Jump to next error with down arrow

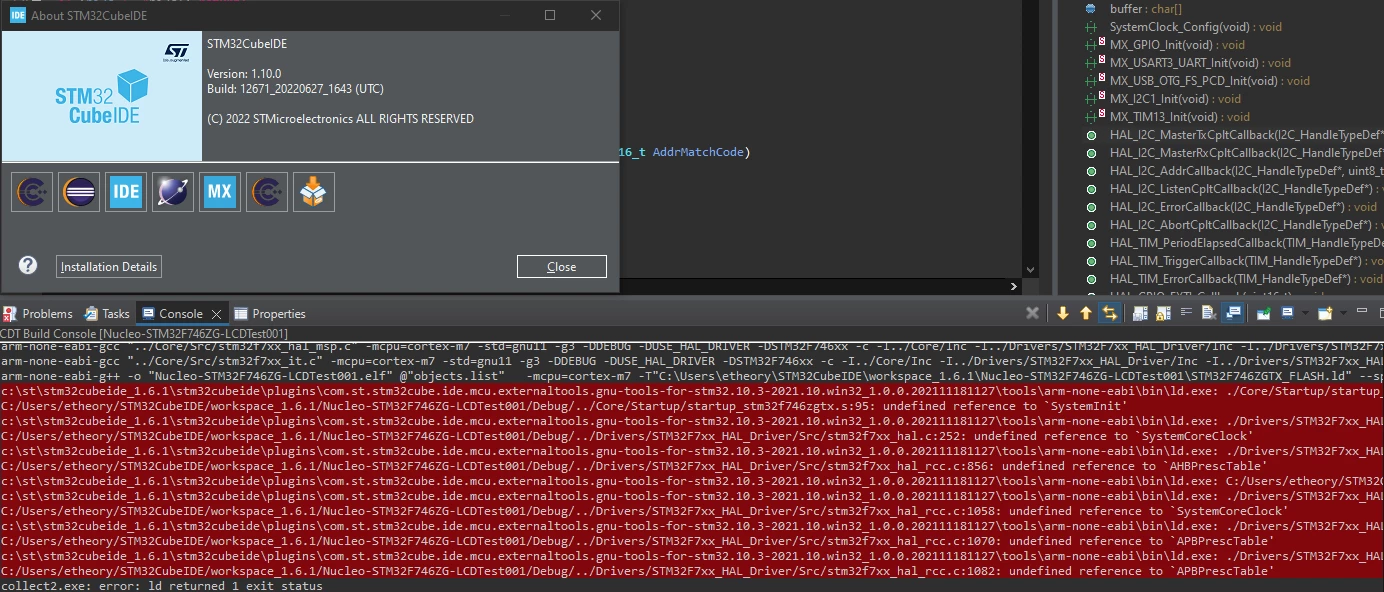click(1063, 313)
